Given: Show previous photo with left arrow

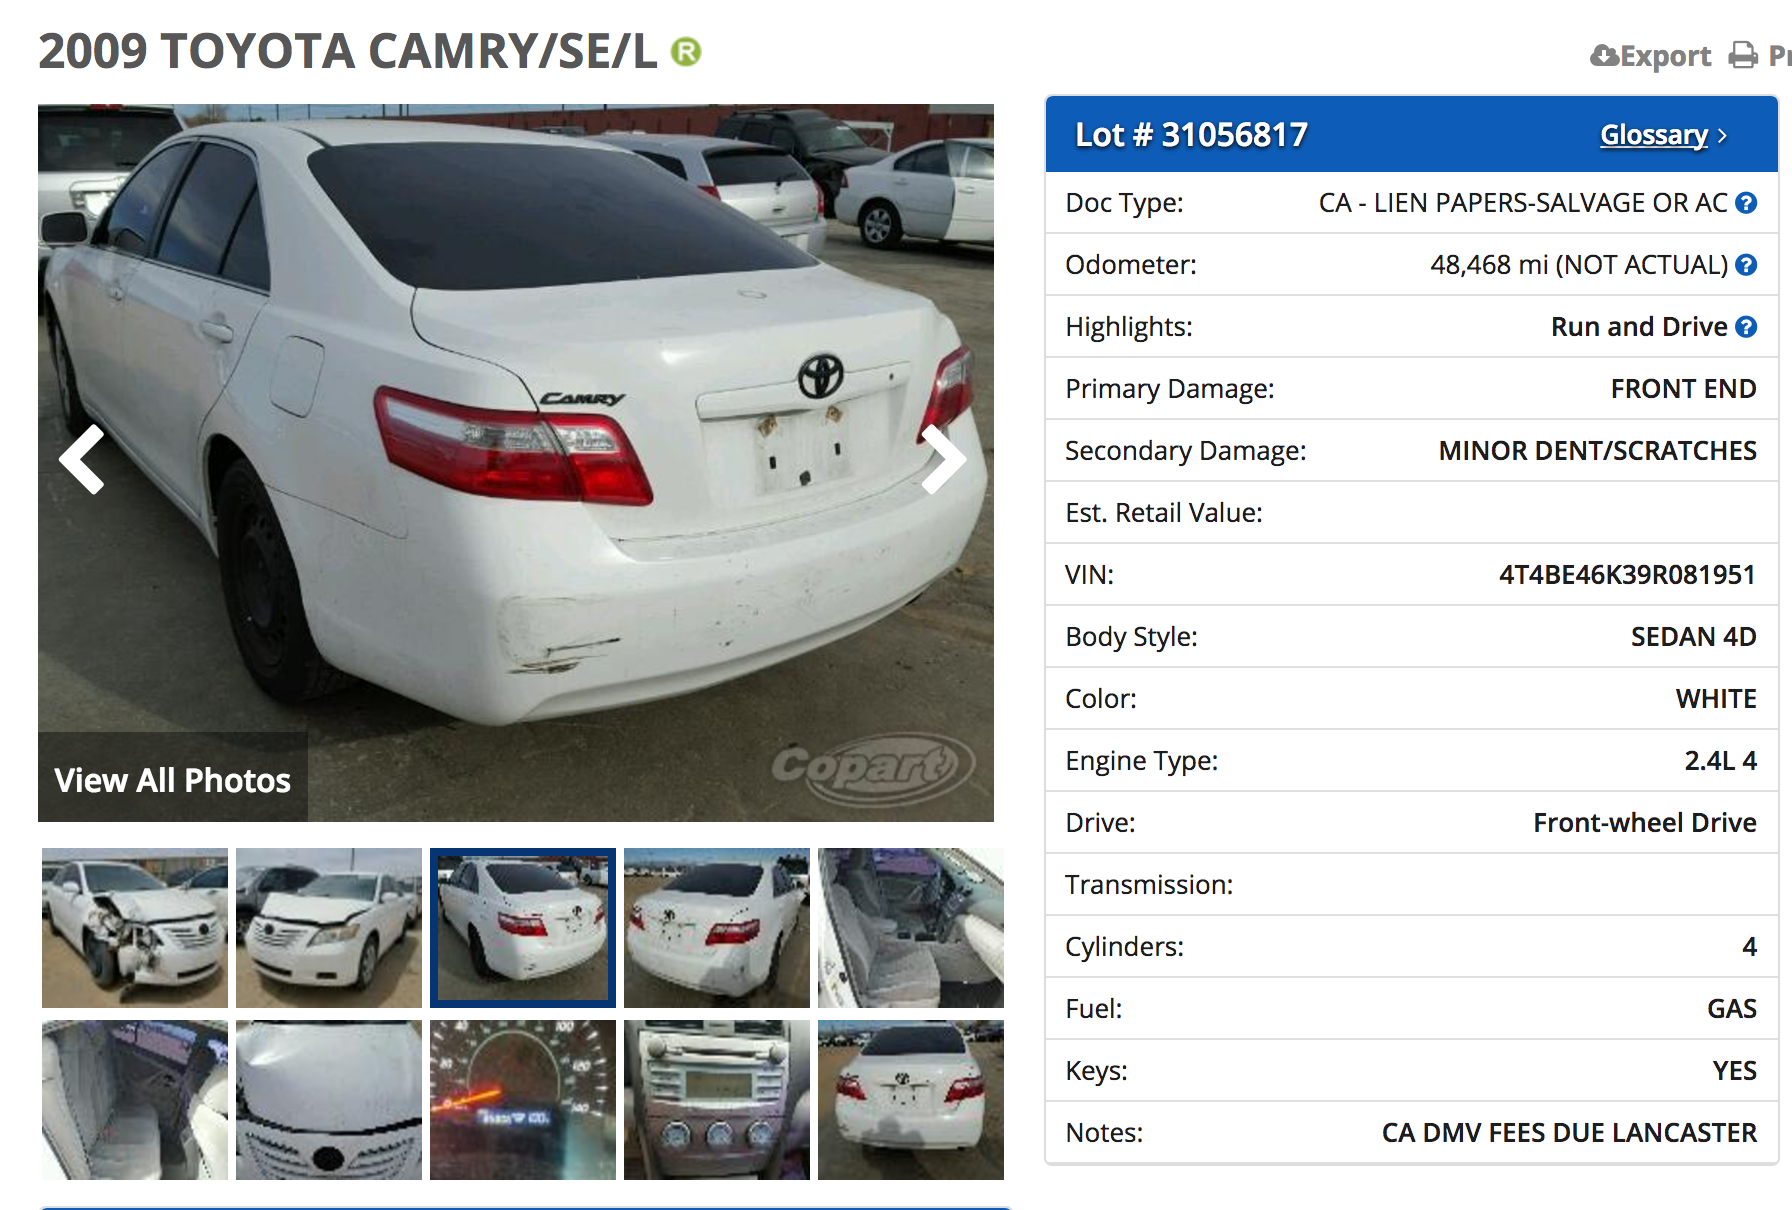Looking at the screenshot, I should 82,459.
